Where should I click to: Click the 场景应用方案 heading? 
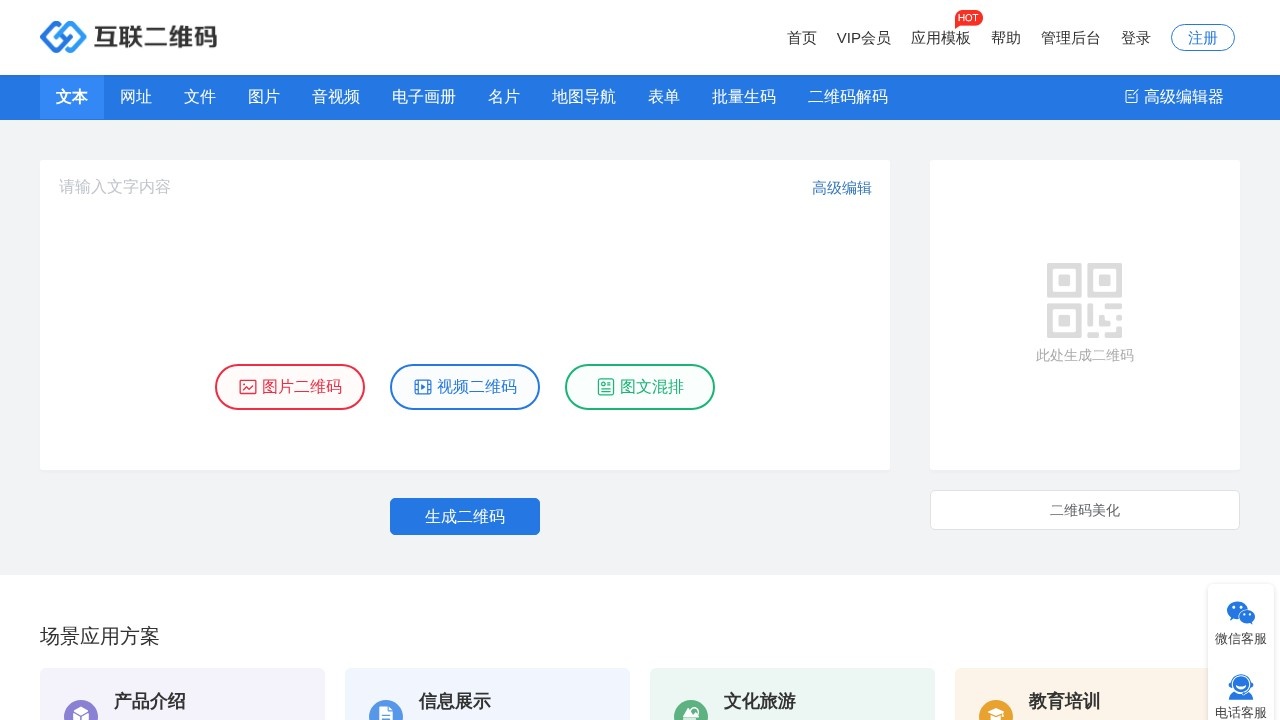[100, 636]
